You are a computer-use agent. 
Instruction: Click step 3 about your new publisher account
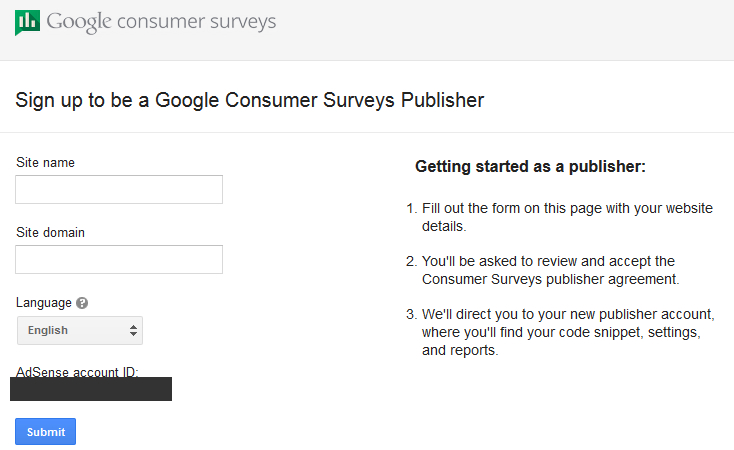[x=567, y=331]
